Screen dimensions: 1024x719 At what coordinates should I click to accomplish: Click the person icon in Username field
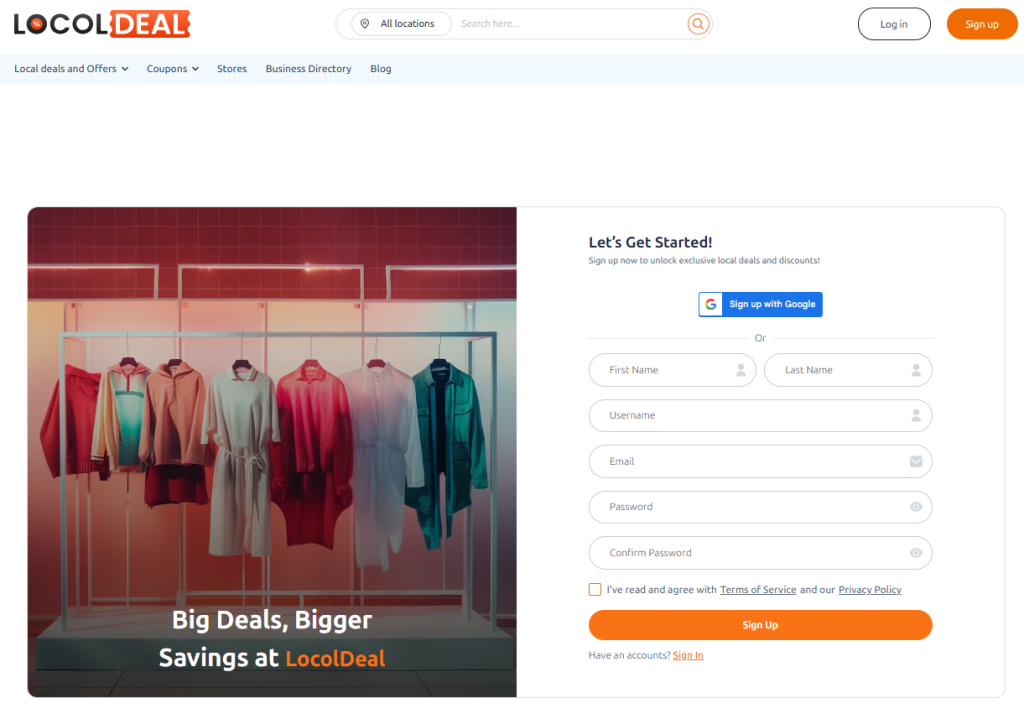click(916, 415)
